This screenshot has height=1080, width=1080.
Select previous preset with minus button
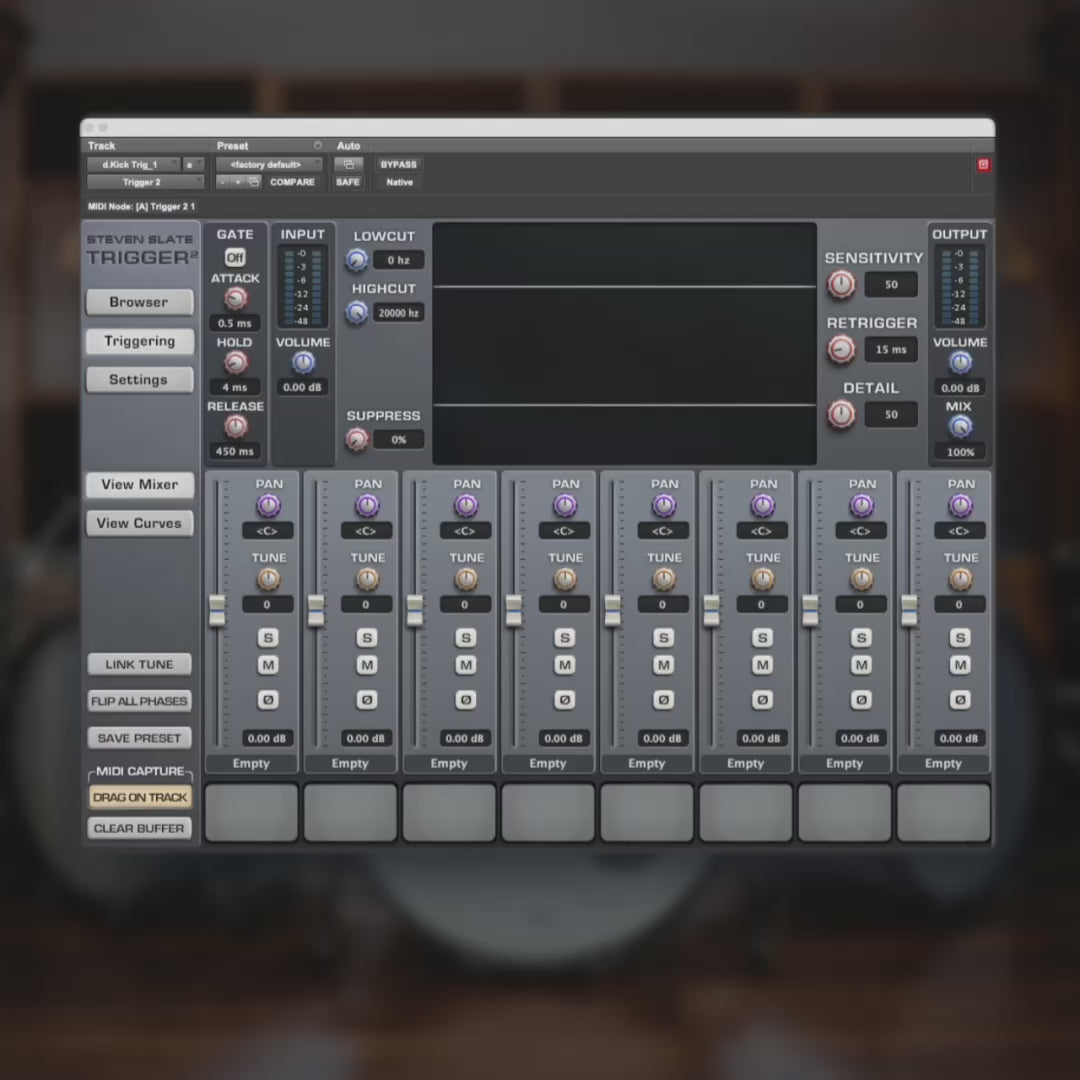222,182
